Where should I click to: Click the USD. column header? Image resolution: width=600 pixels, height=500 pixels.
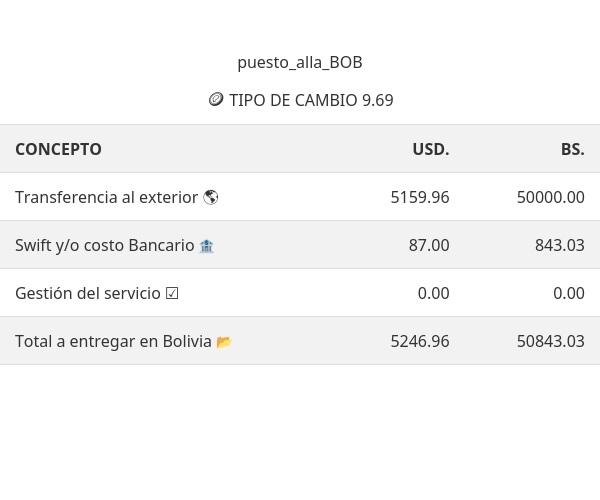click(x=430, y=149)
